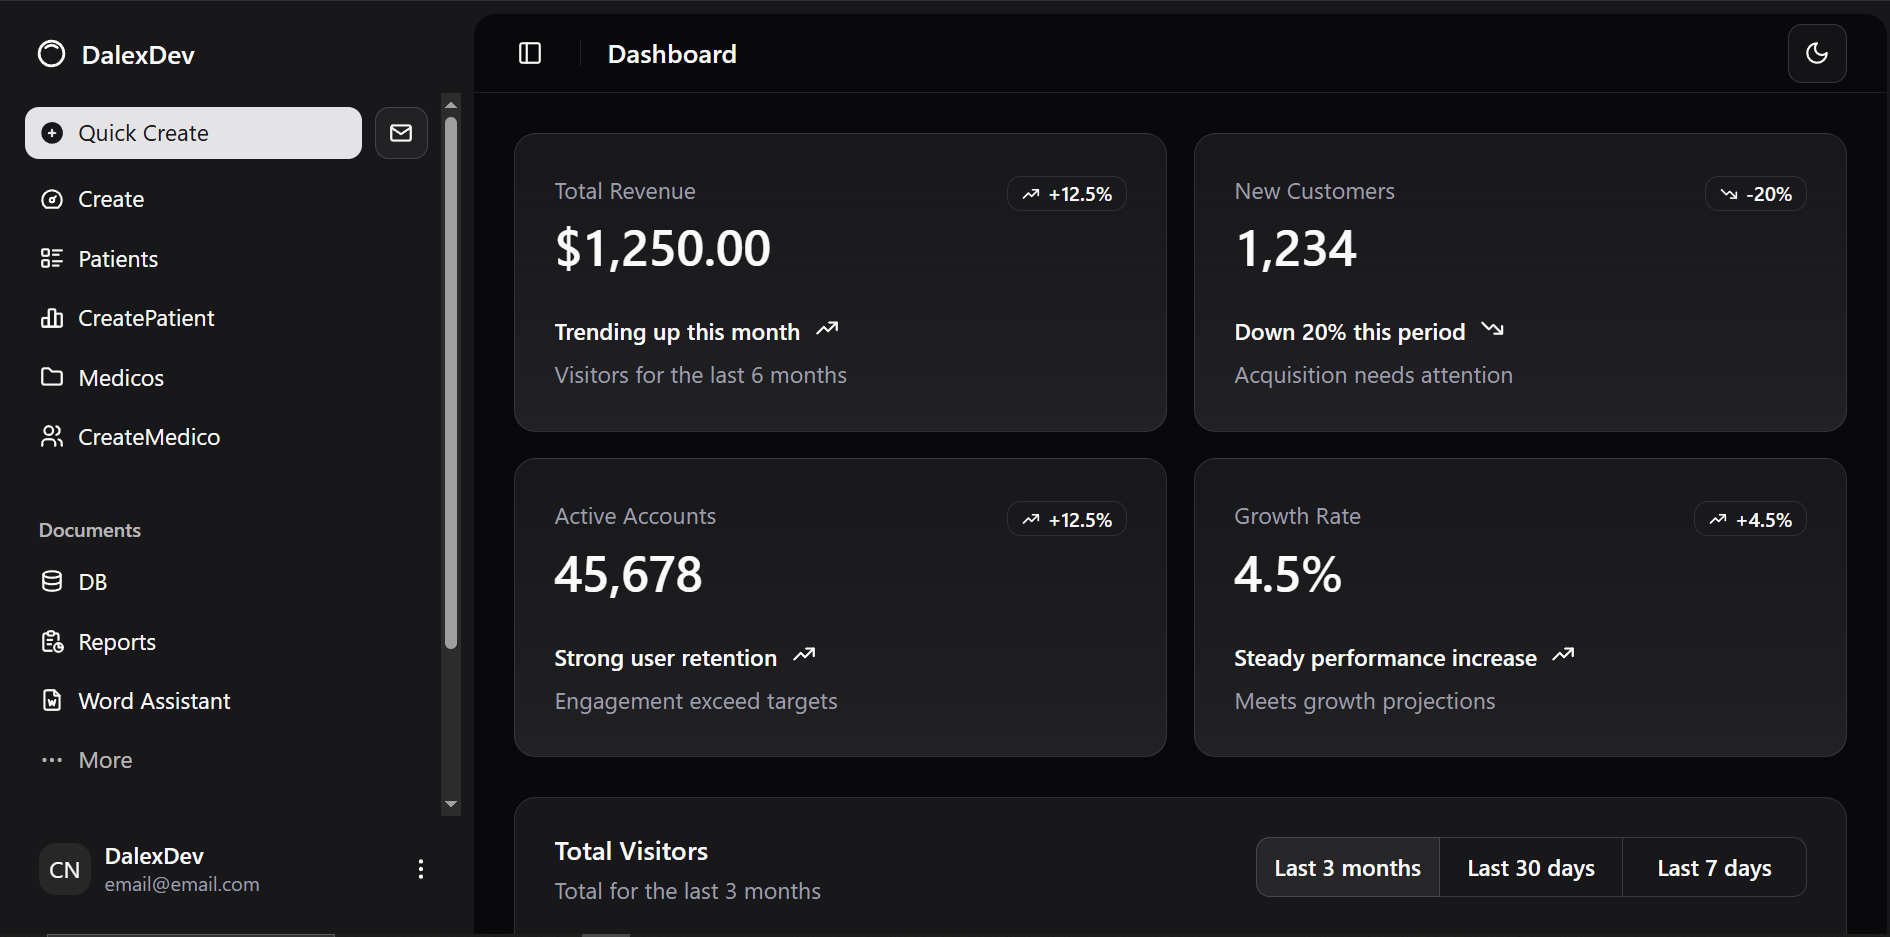Click the Total Visitors heading
Image resolution: width=1890 pixels, height=937 pixels.
[x=631, y=851]
